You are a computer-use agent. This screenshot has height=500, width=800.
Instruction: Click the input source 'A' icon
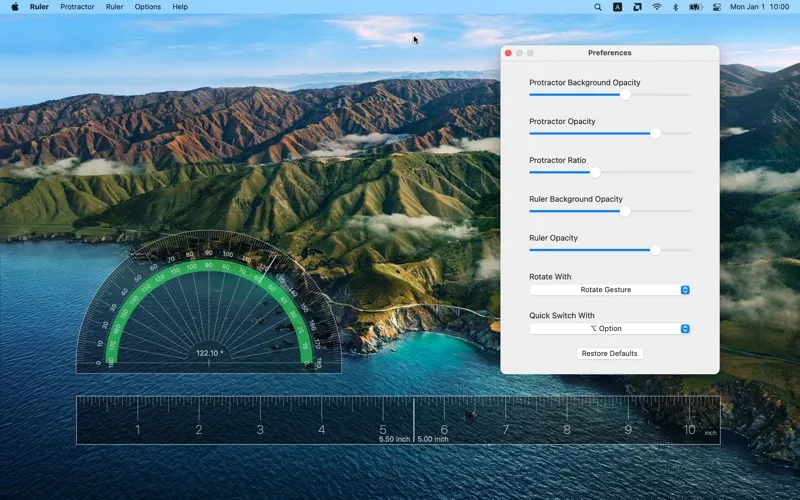[617, 7]
